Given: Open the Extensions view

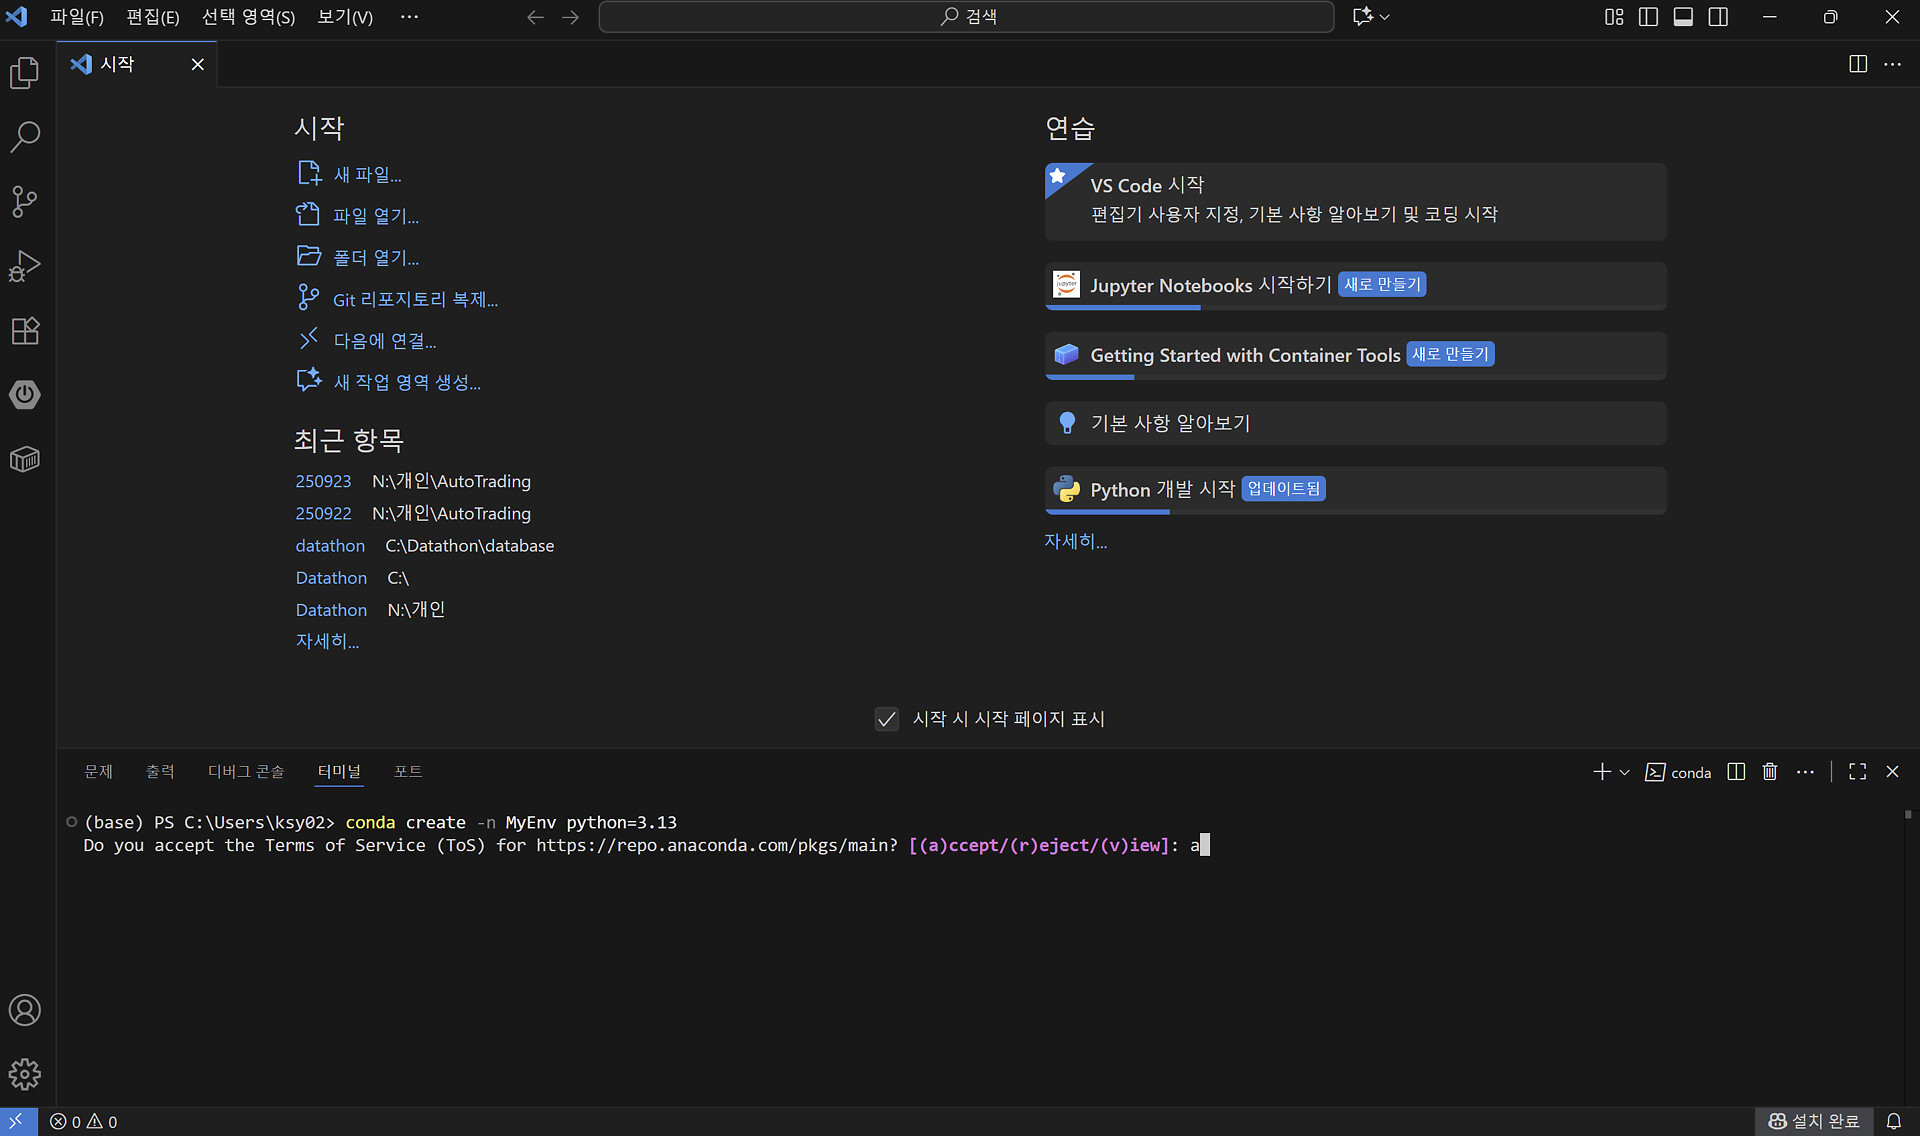Looking at the screenshot, I should pyautogui.click(x=25, y=331).
